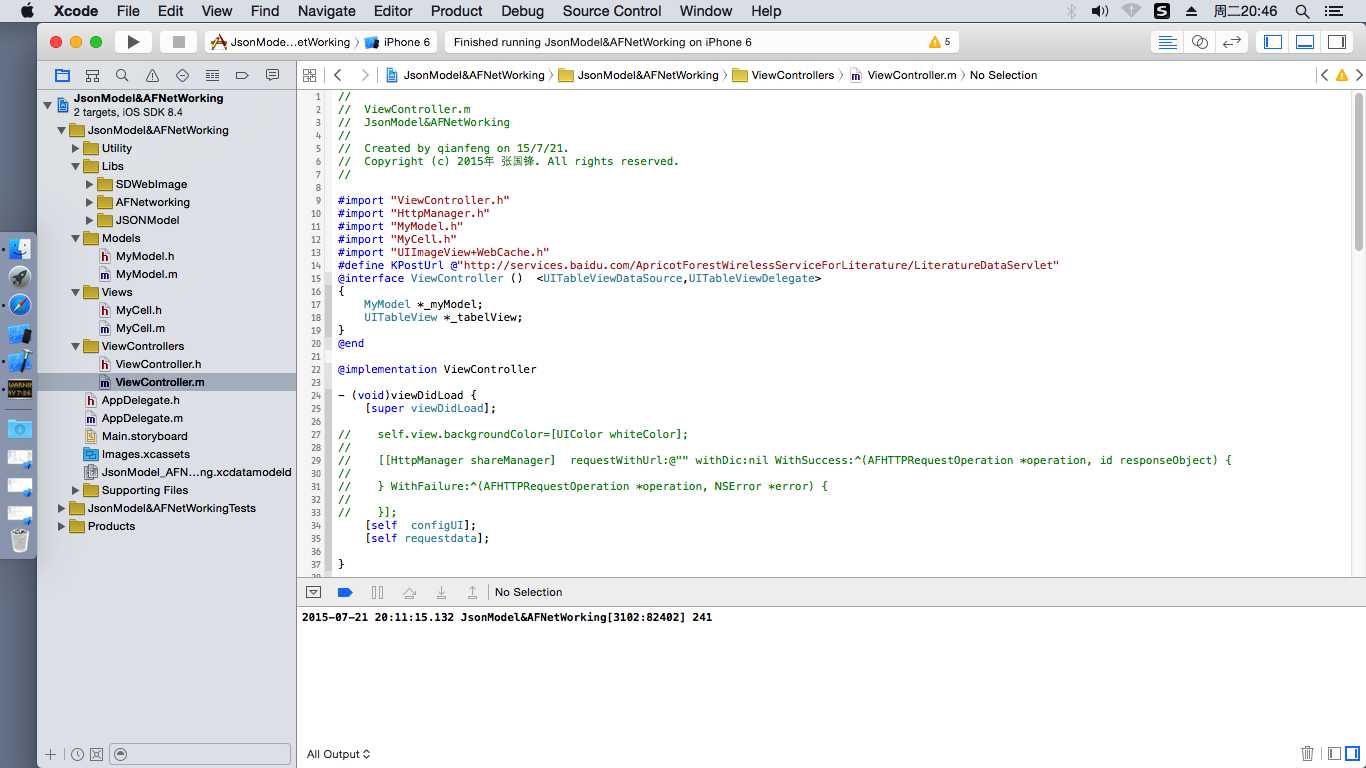The width and height of the screenshot is (1366, 768).
Task: Show only recent files filter
Action: click(77, 754)
